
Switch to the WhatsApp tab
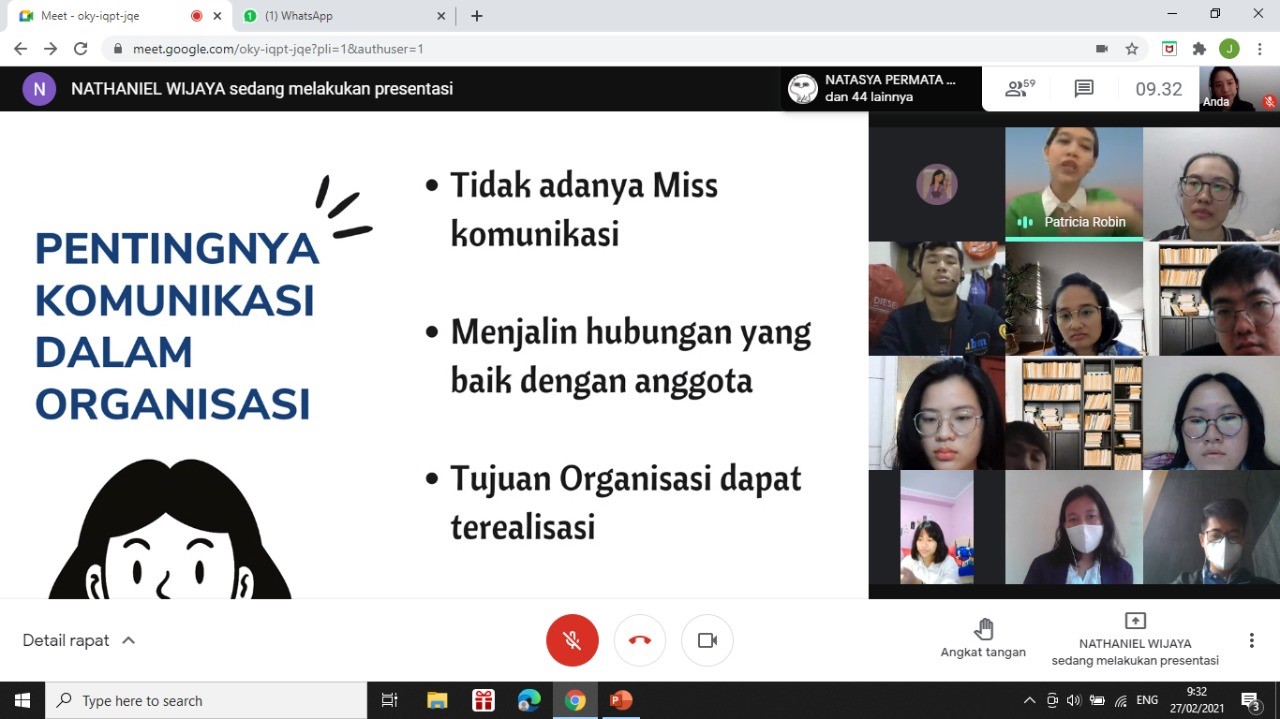342,16
